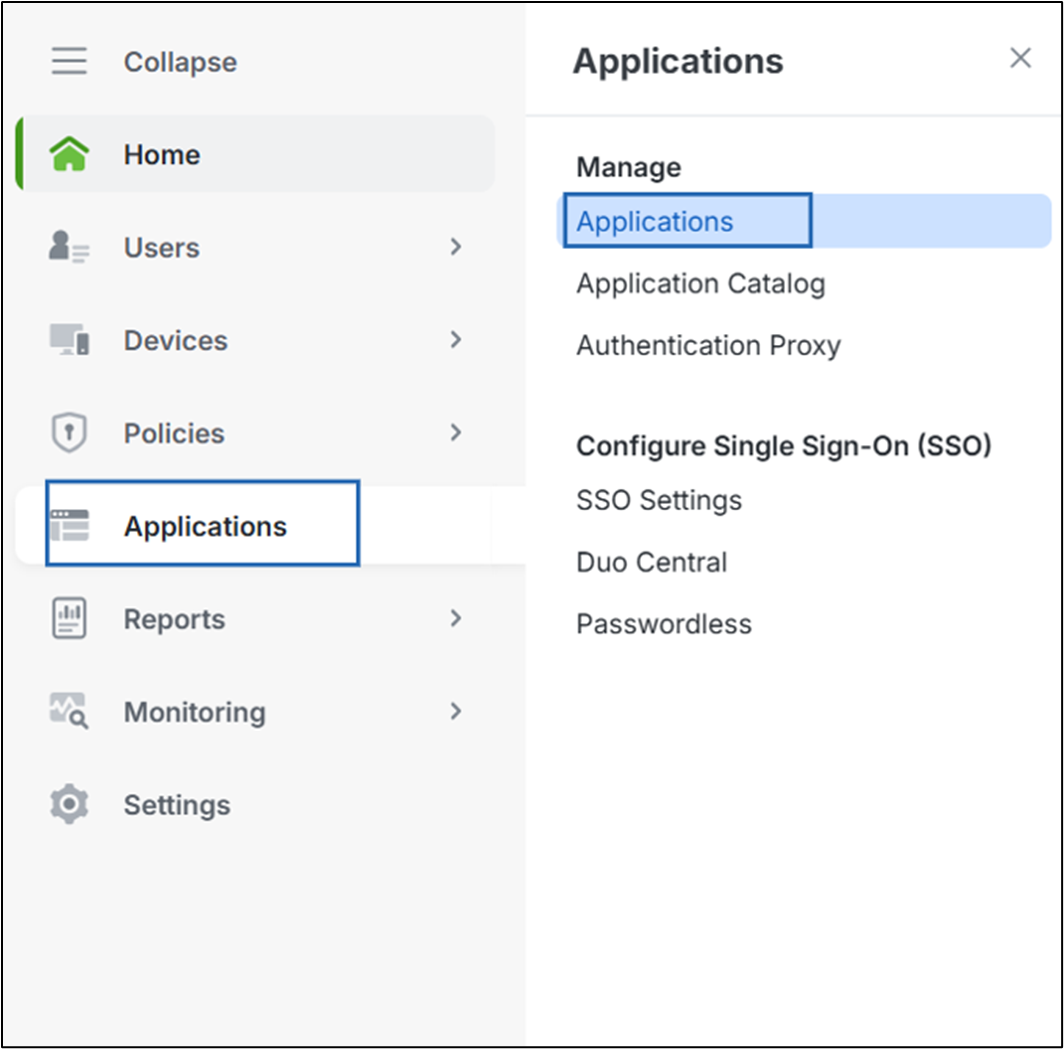The image size is (1064, 1049).
Task: Open the Reports menu label
Action: coord(174,619)
